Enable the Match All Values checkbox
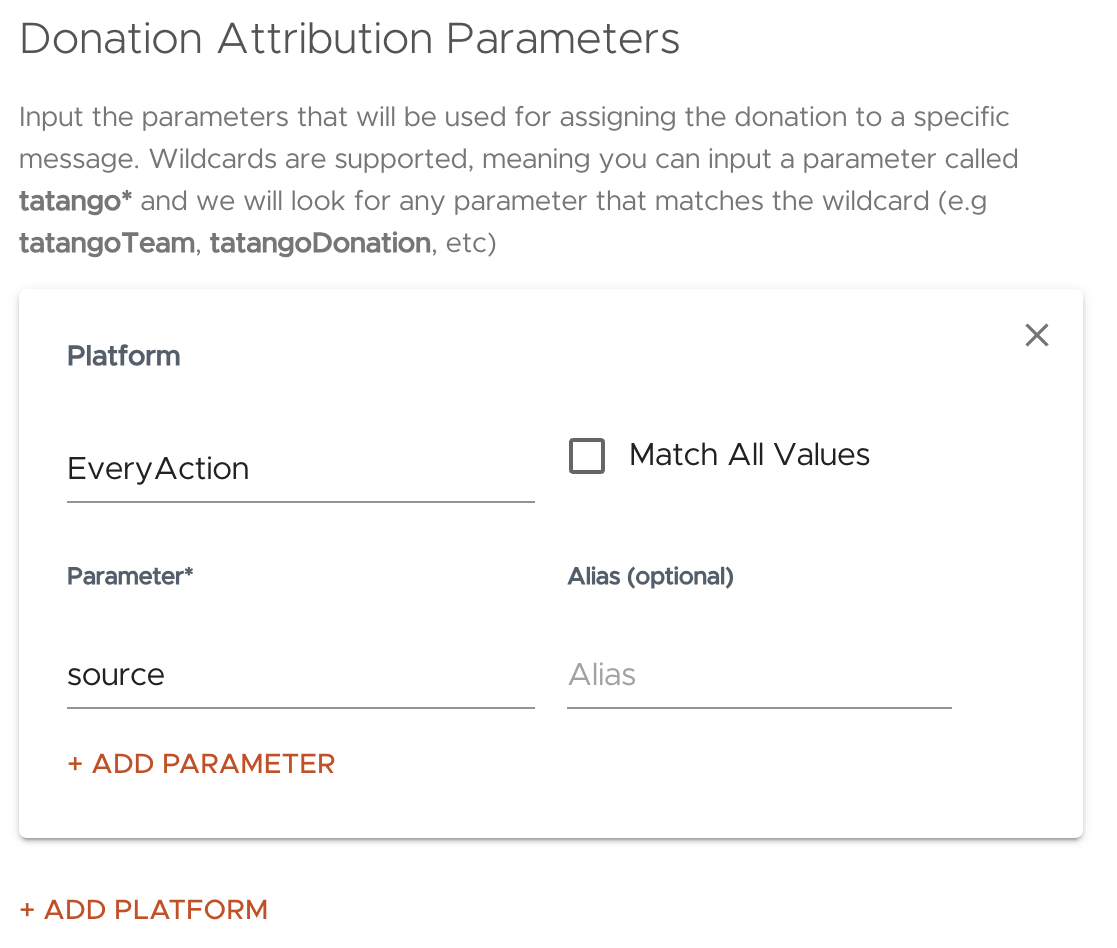Screen dimensions: 1117x948 click(x=587, y=456)
